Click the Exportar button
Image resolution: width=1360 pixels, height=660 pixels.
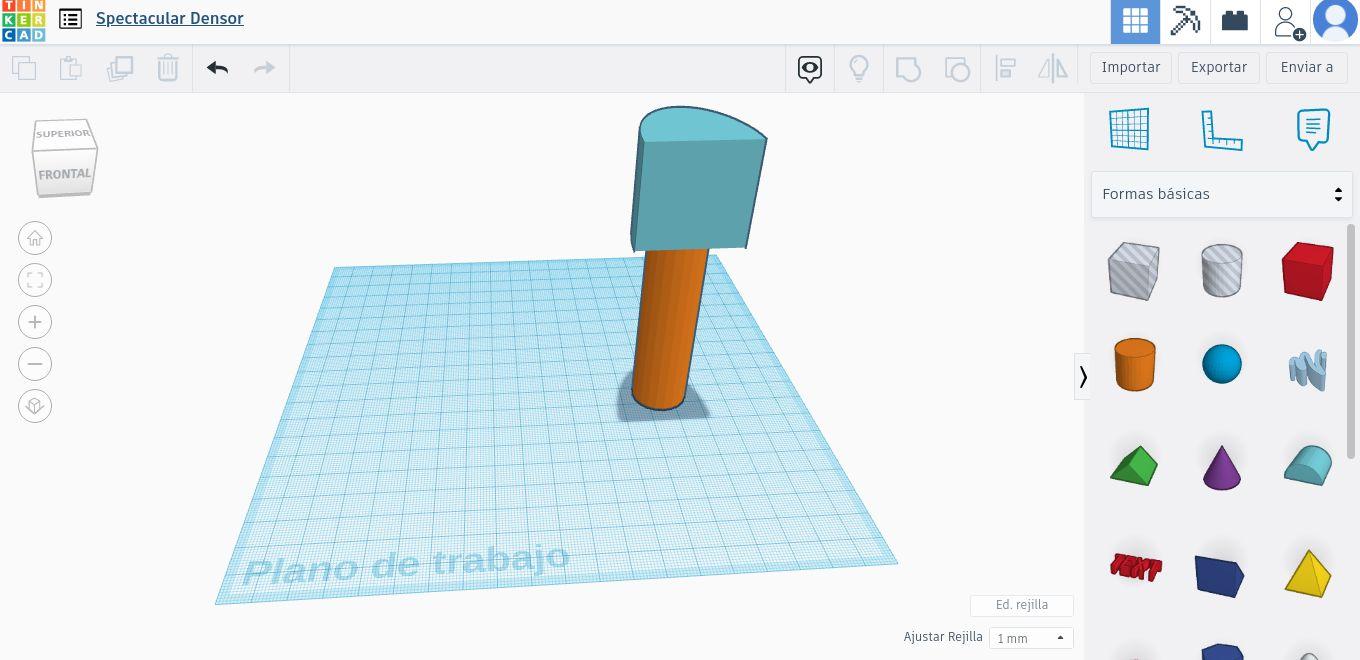pyautogui.click(x=1219, y=67)
